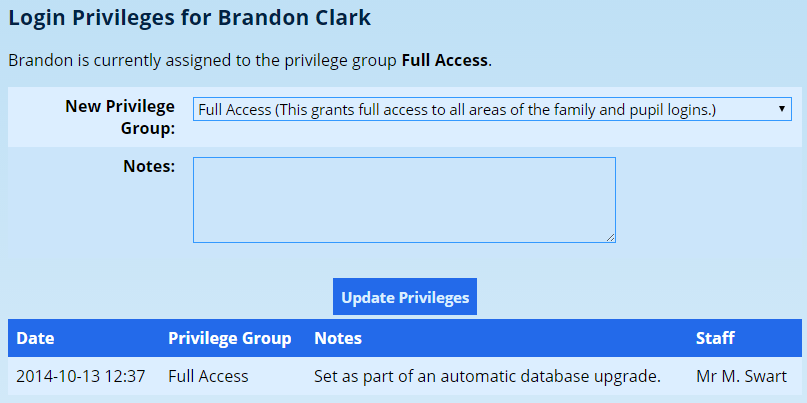This screenshot has height=403, width=807.
Task: Click the Privilege Group column header
Action: coord(229,338)
